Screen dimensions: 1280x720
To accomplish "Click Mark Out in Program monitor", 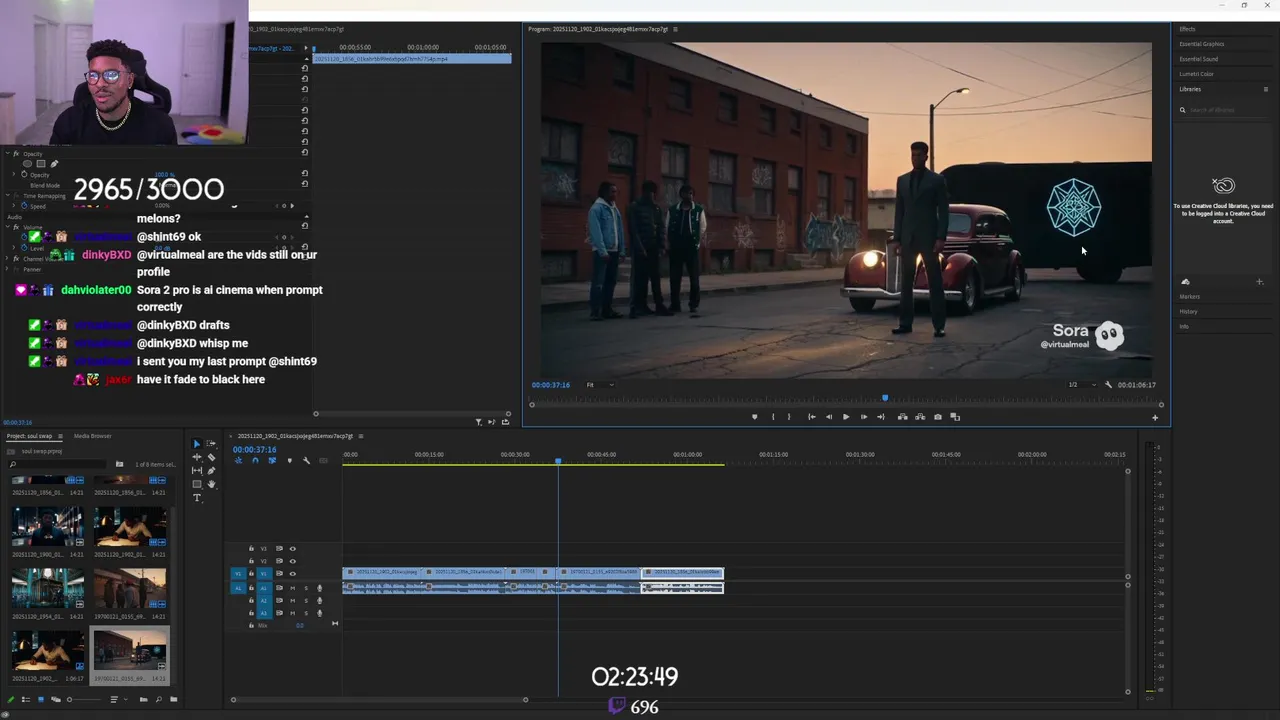I will 789,417.
